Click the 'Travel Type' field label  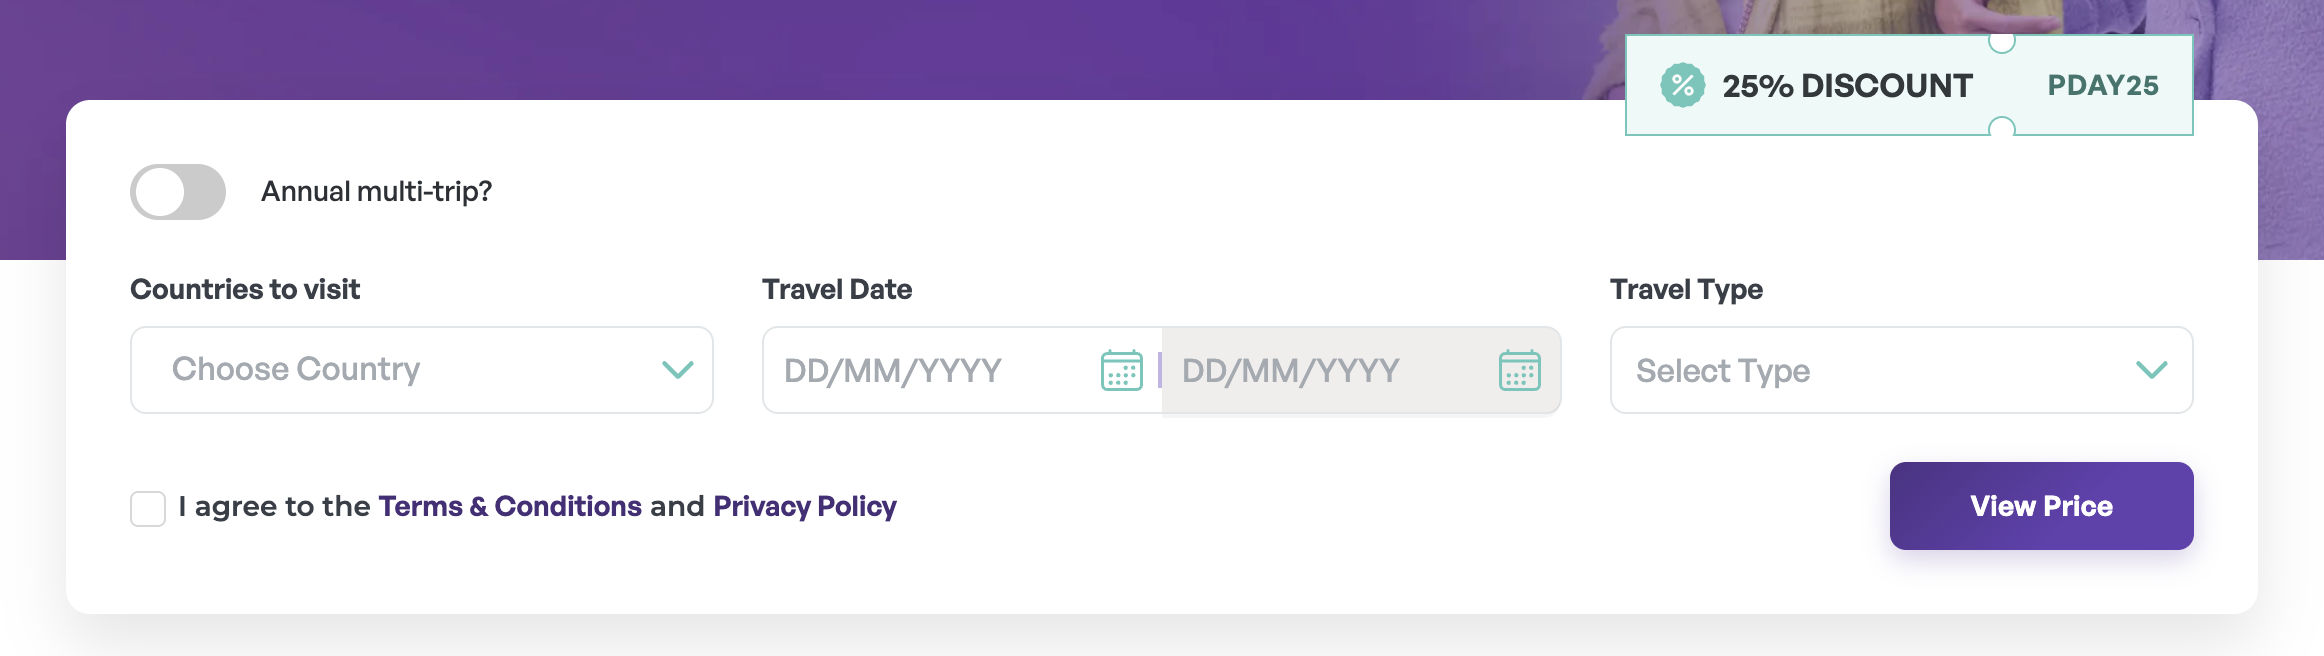click(1686, 290)
